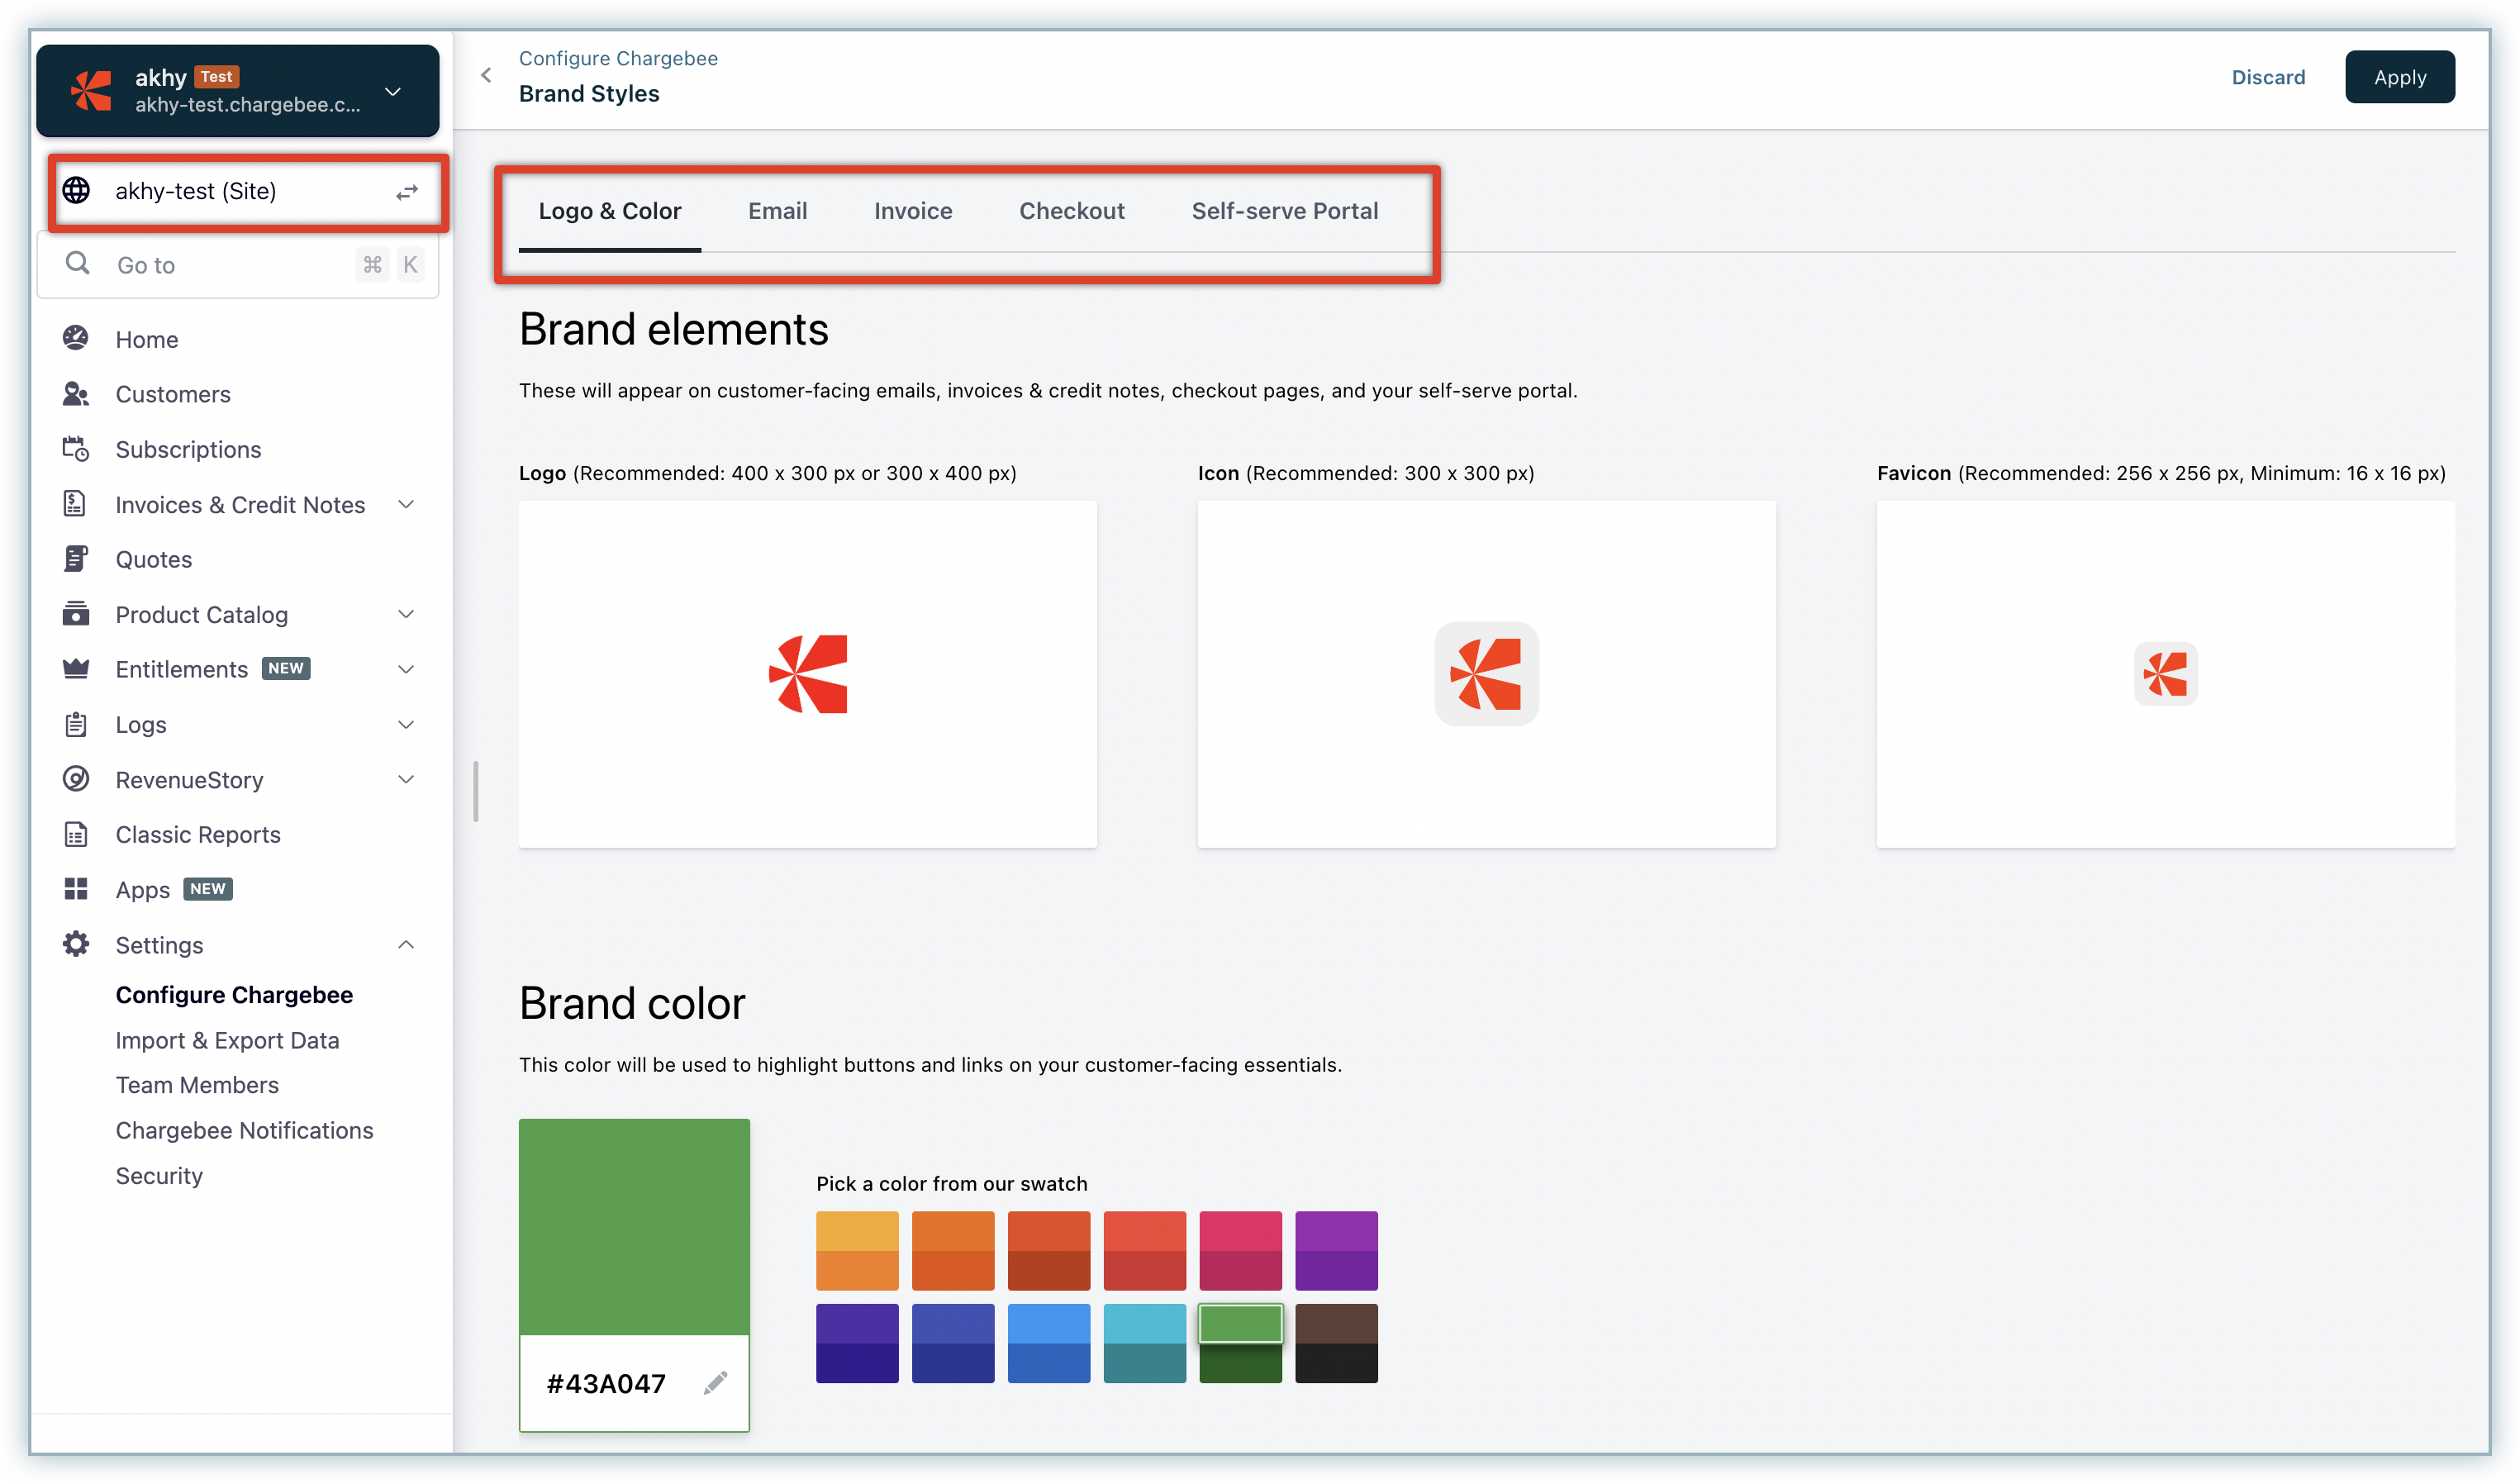Open the akhy account dropdown
The height and width of the screenshot is (1484, 2520).
coord(393,91)
